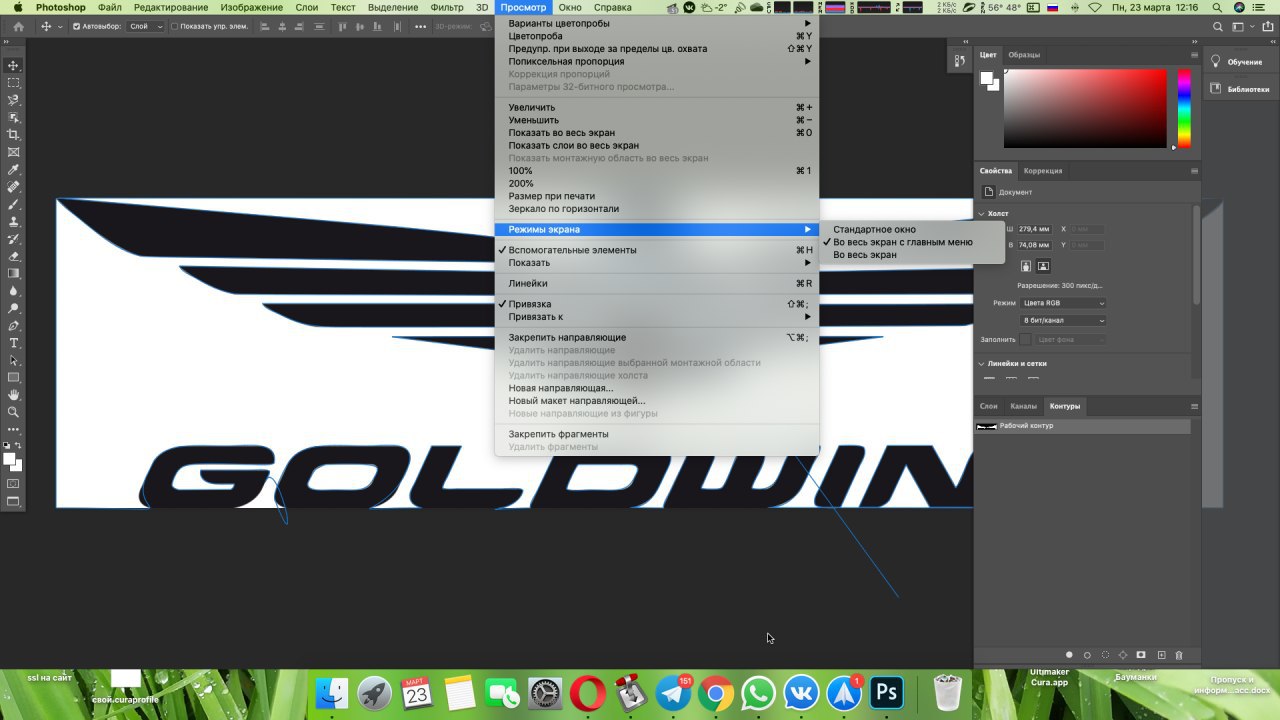
Task: Switch to the Каналы tab
Action: pos(1023,406)
